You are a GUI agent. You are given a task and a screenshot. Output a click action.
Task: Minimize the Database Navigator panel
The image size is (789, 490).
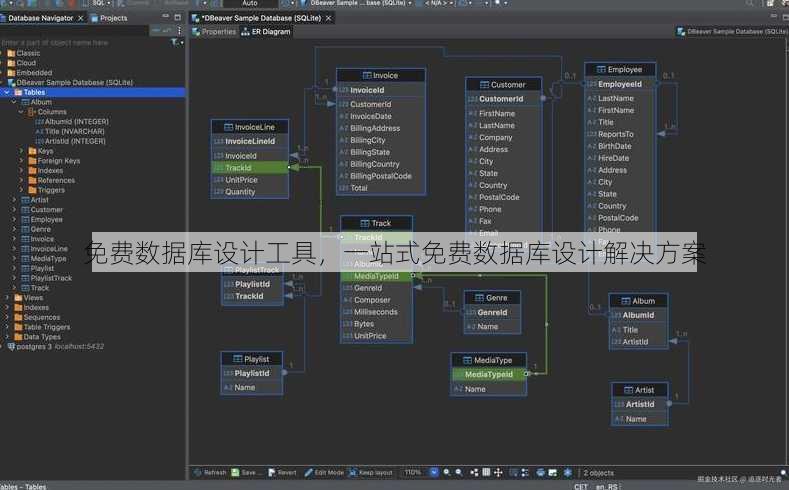(166, 17)
